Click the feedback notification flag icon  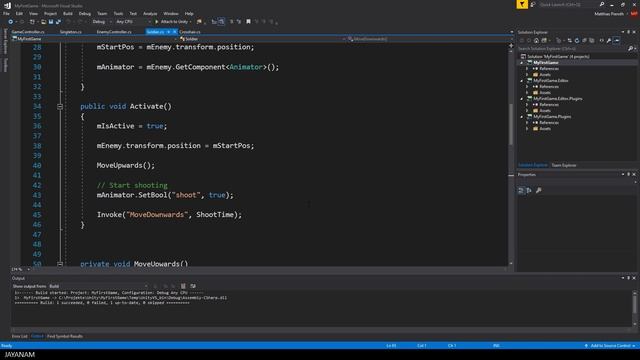click(x=522, y=4)
